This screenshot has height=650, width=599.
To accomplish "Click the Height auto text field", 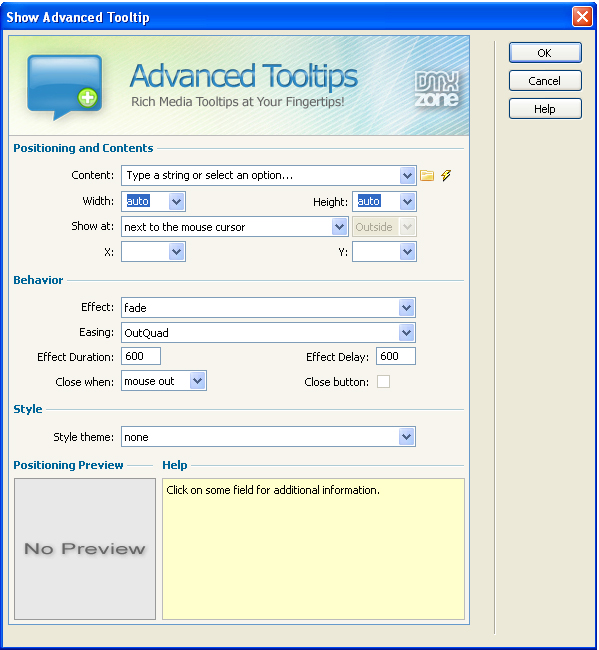I will tap(376, 202).
